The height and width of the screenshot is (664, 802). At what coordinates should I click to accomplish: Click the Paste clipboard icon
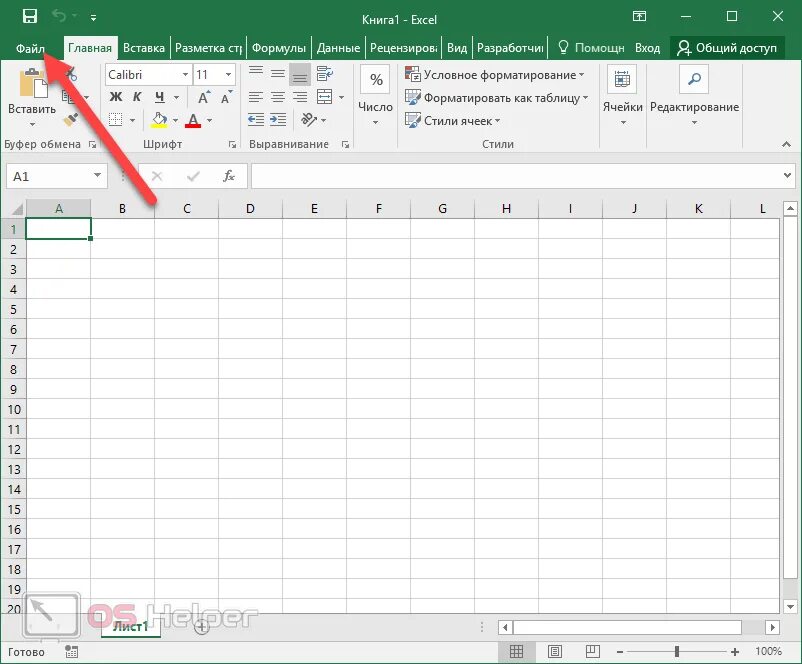click(x=33, y=83)
